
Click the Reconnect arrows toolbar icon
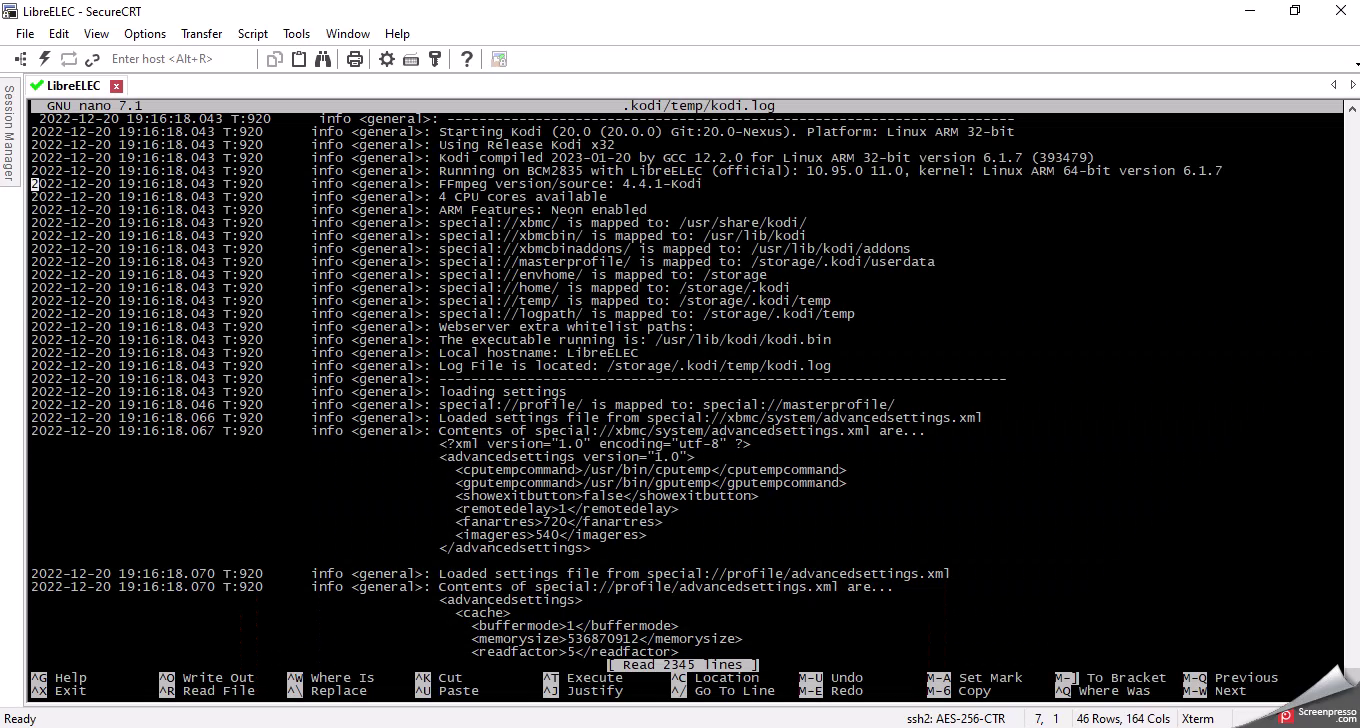(68, 59)
